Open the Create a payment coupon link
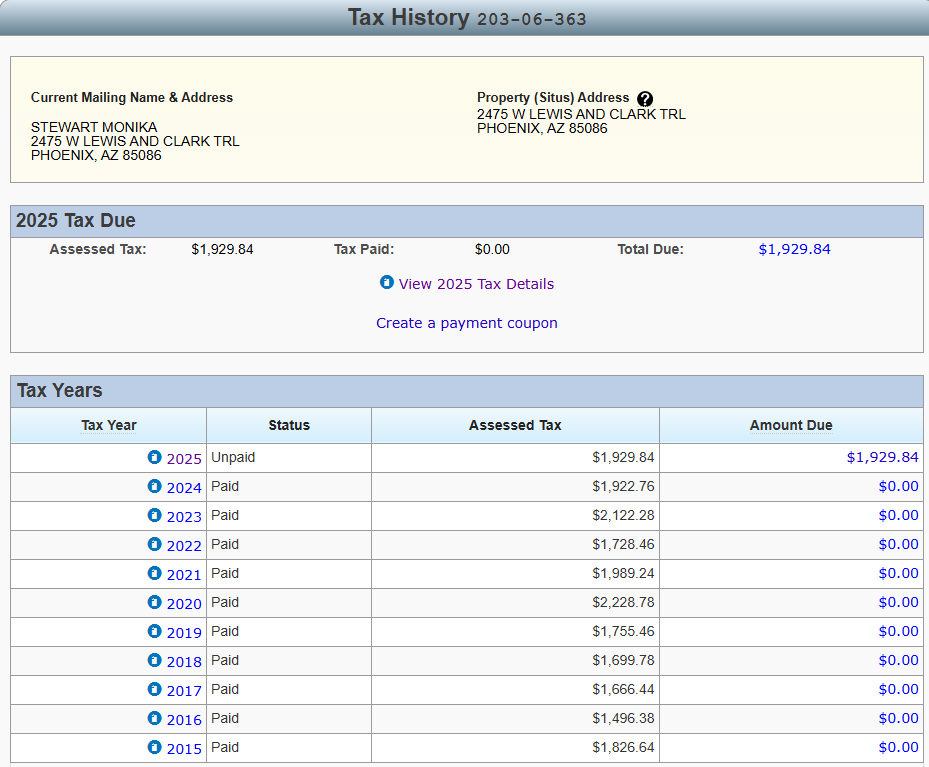This screenshot has height=767, width=929. point(467,323)
